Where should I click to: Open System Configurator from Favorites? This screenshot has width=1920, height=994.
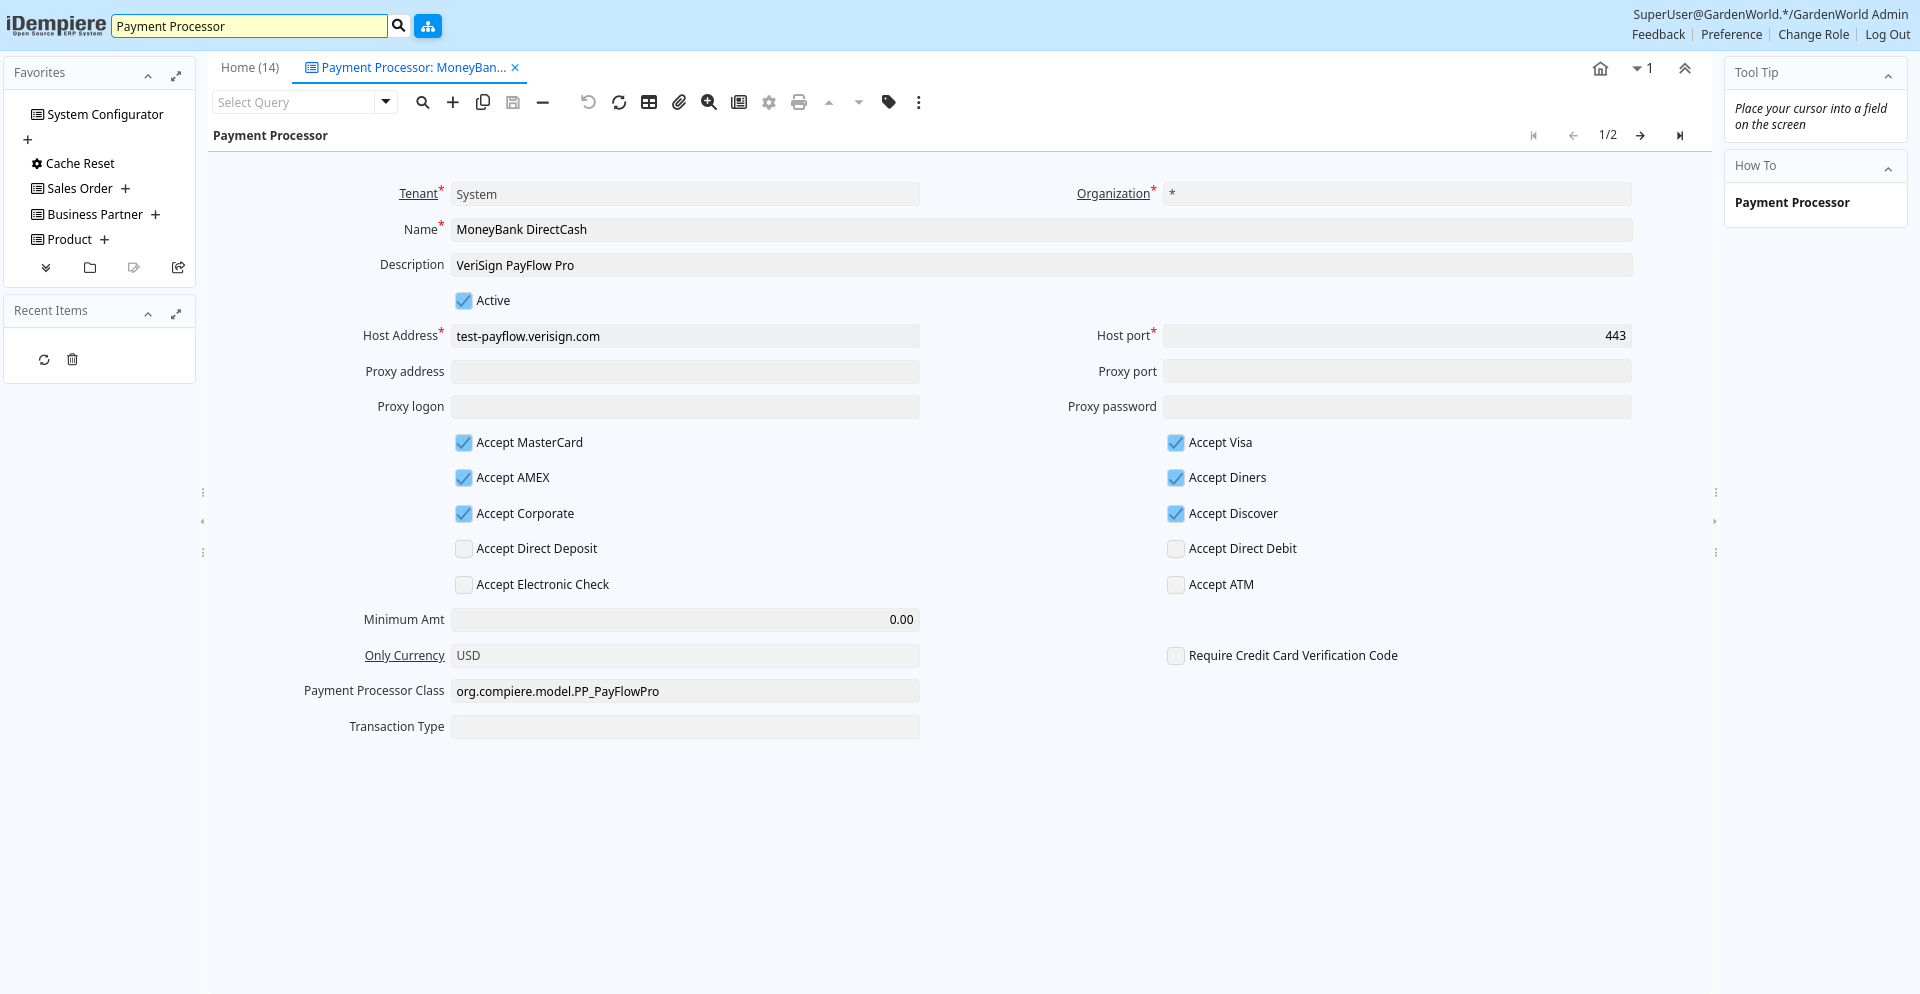[x=105, y=115]
